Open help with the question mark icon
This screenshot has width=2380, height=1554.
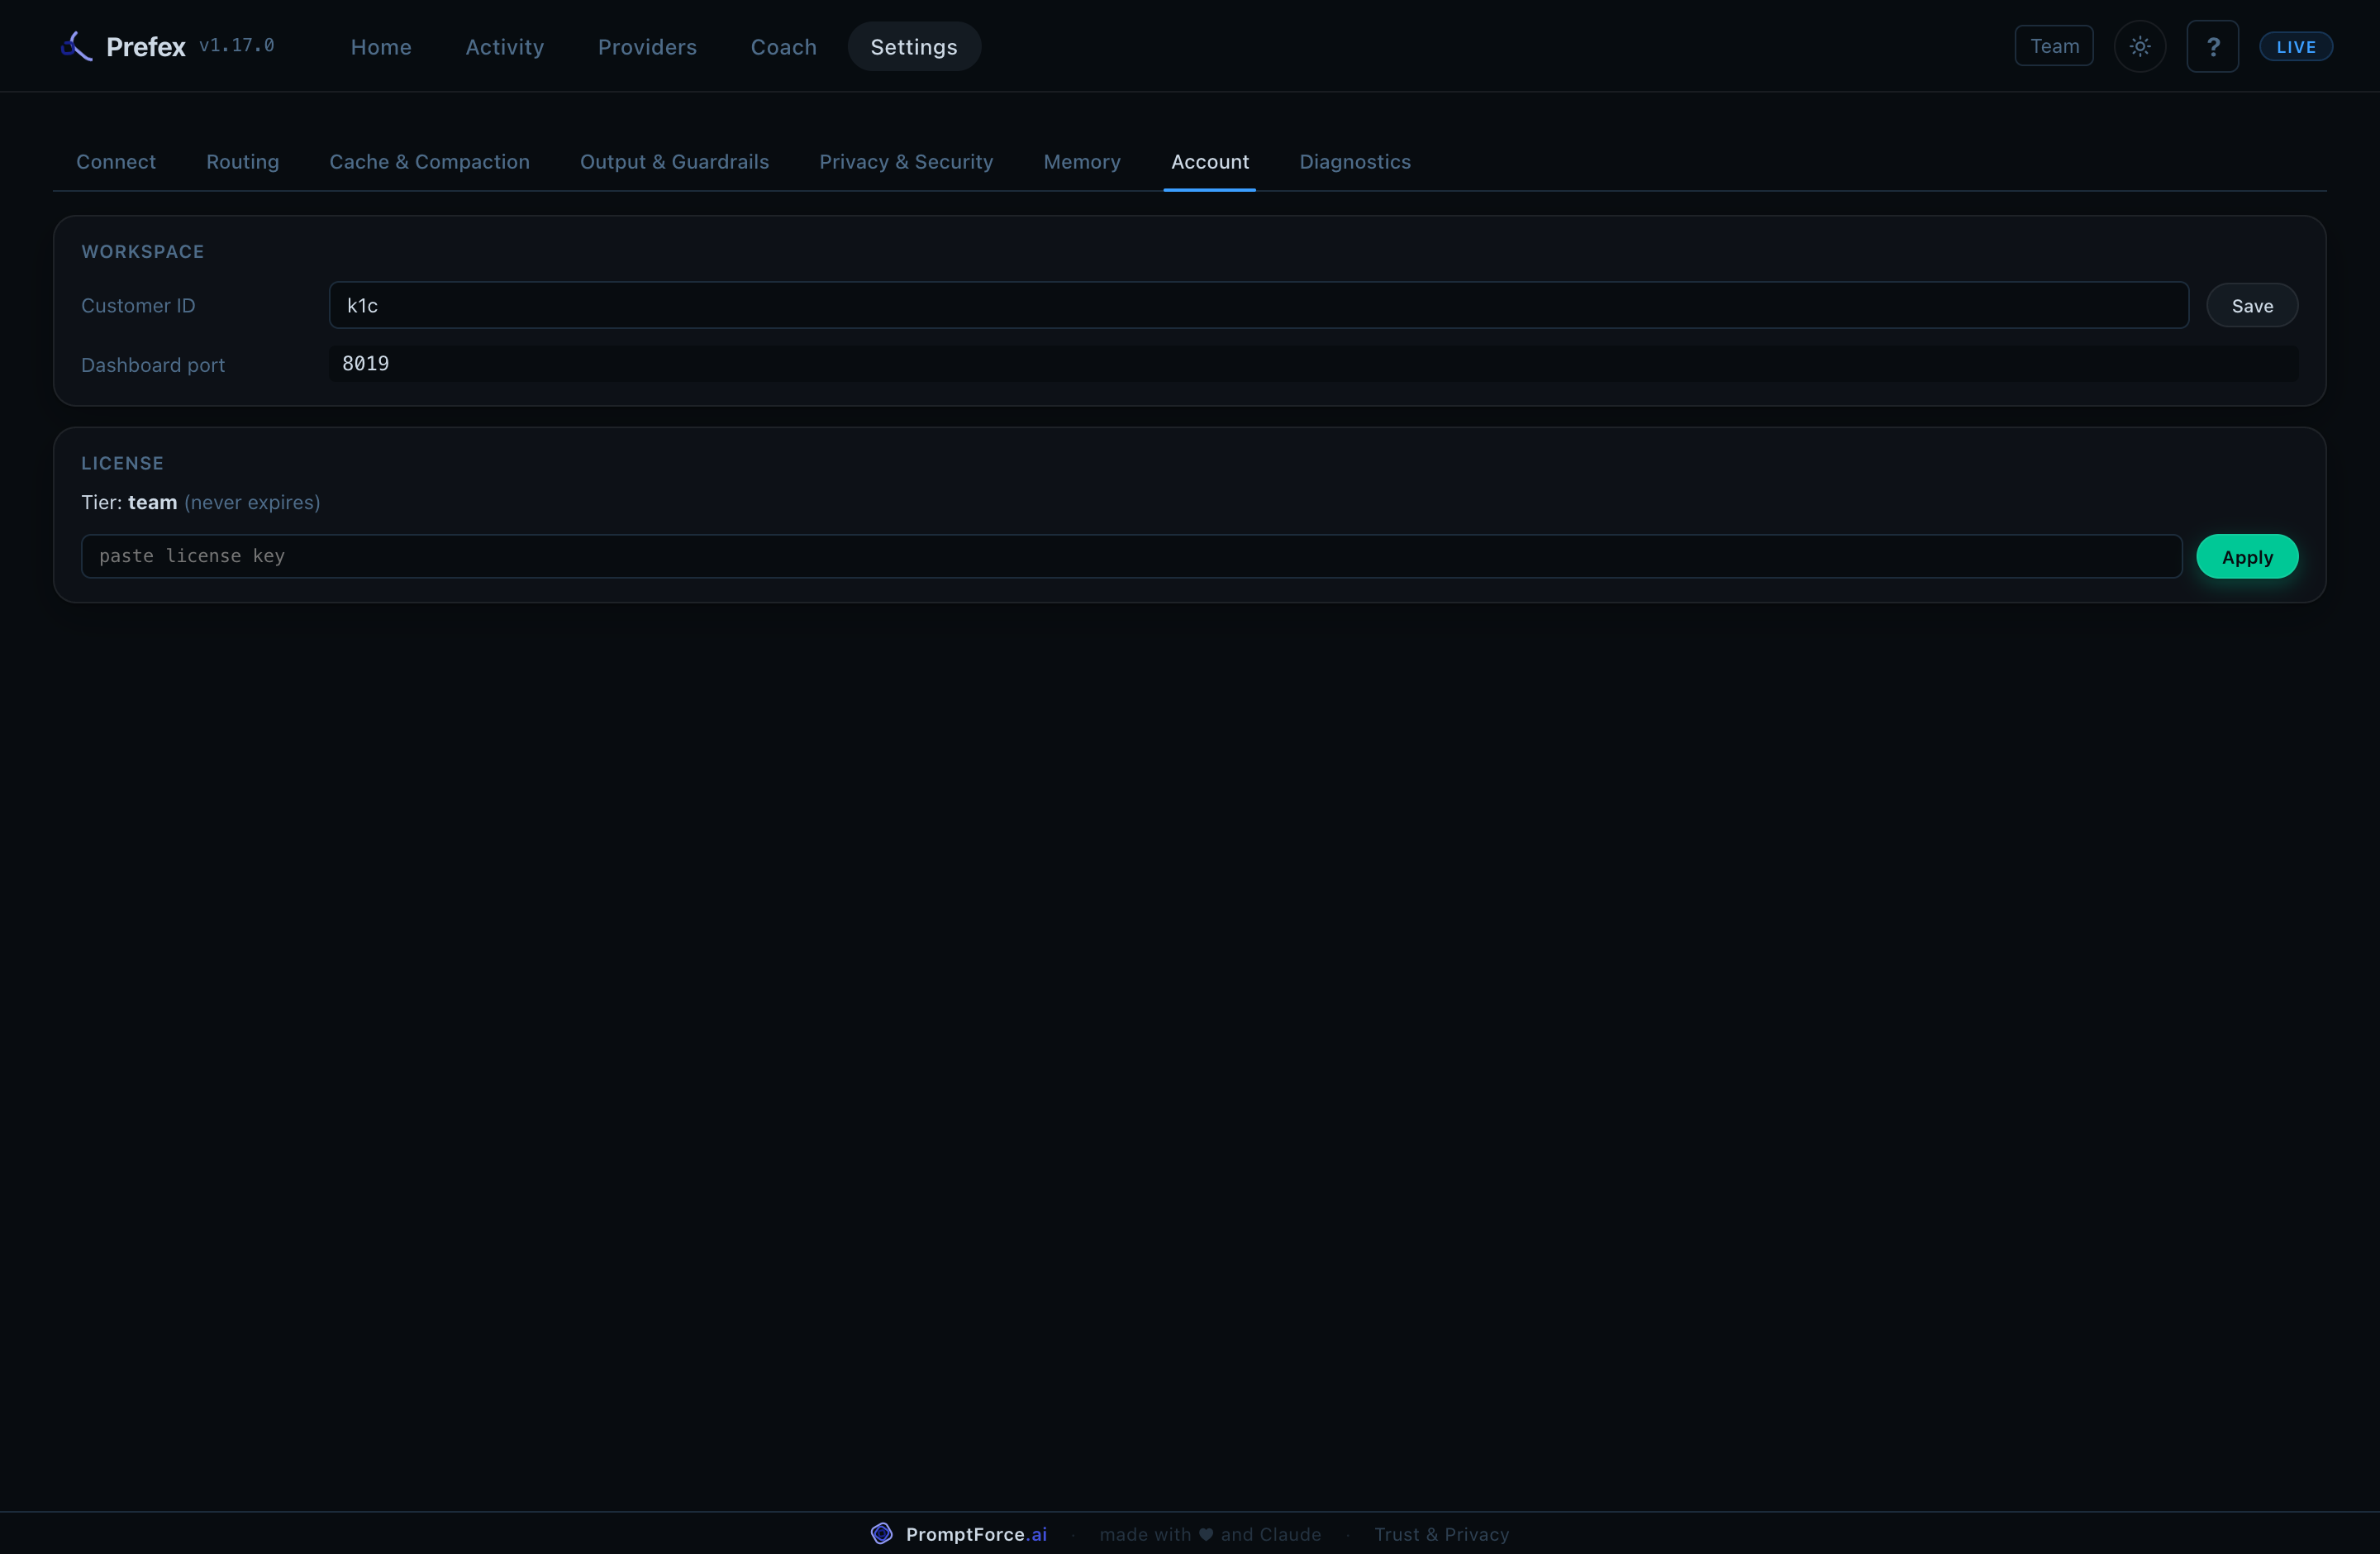[2212, 46]
